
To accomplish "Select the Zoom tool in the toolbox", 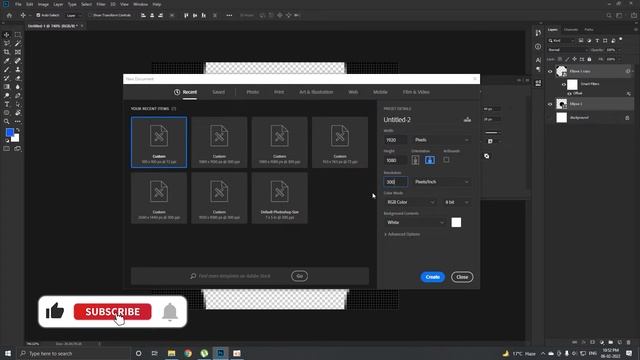I will tap(7, 121).
